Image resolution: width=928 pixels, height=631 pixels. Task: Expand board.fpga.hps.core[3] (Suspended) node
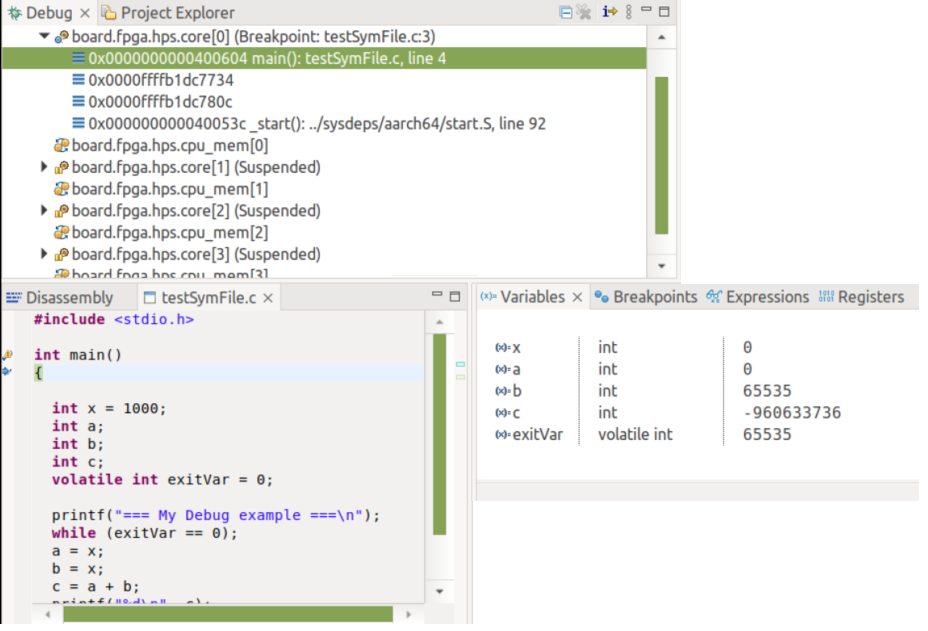pos(44,254)
